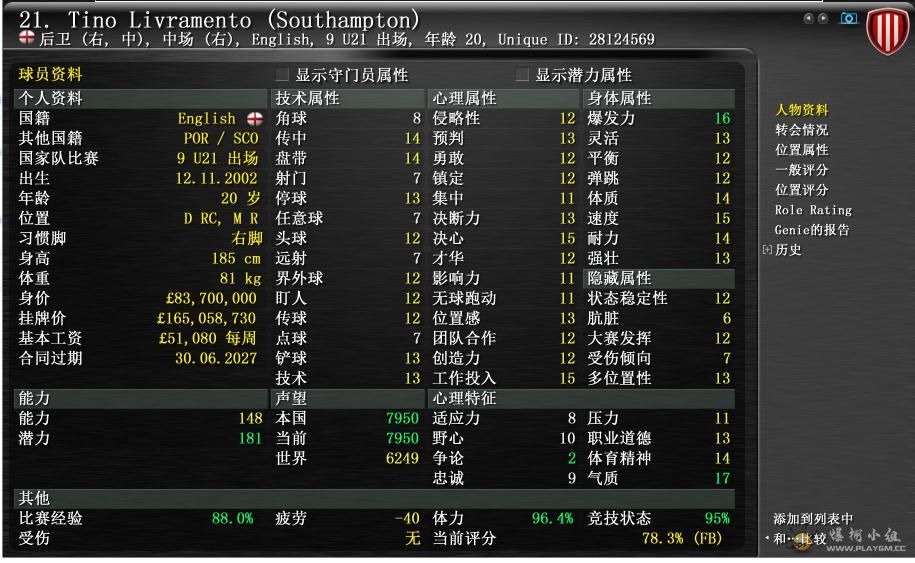Select the 球员资料 heading
This screenshot has height=563, width=915.
point(50,74)
